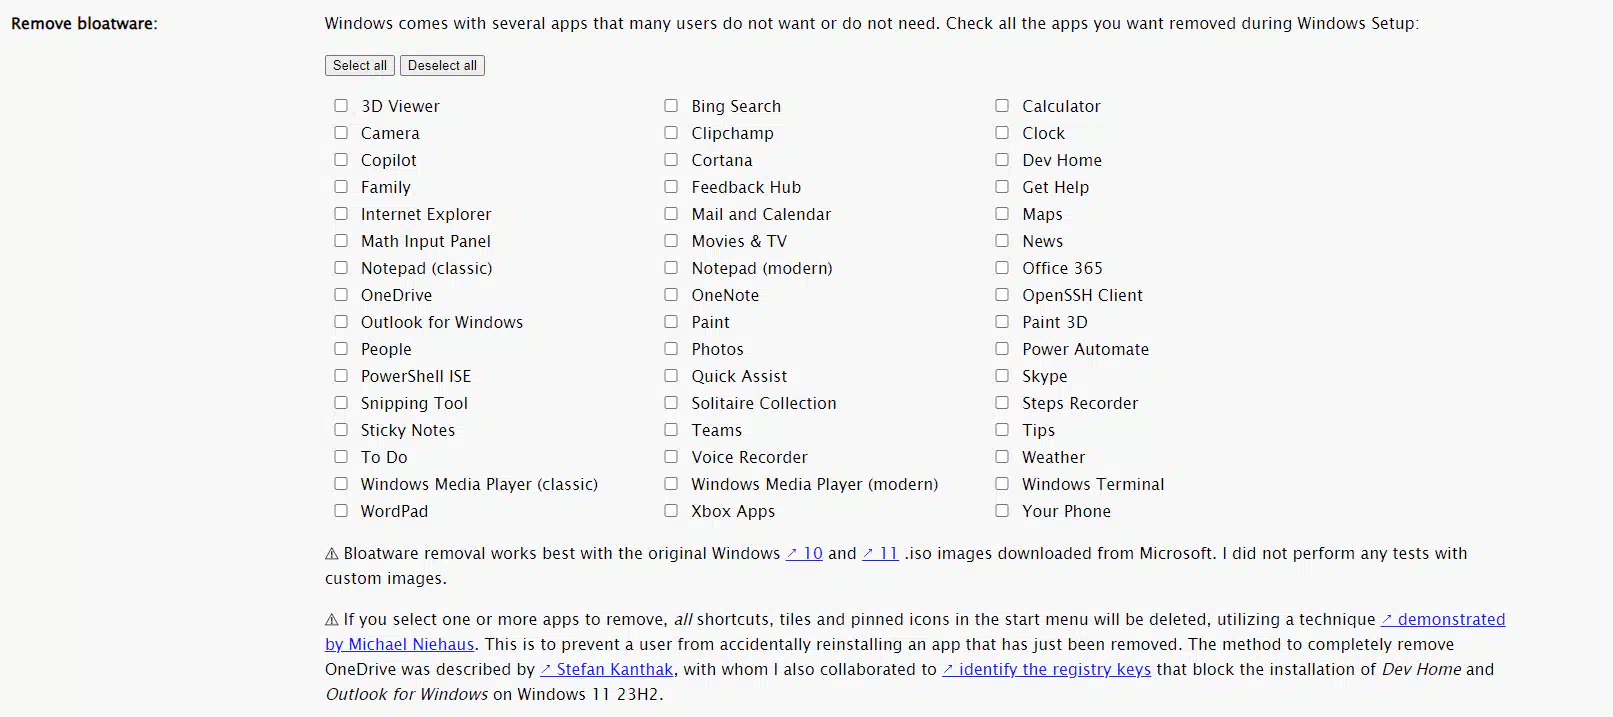Image resolution: width=1613 pixels, height=717 pixels.
Task: Tick the People checkbox
Action: click(x=341, y=348)
